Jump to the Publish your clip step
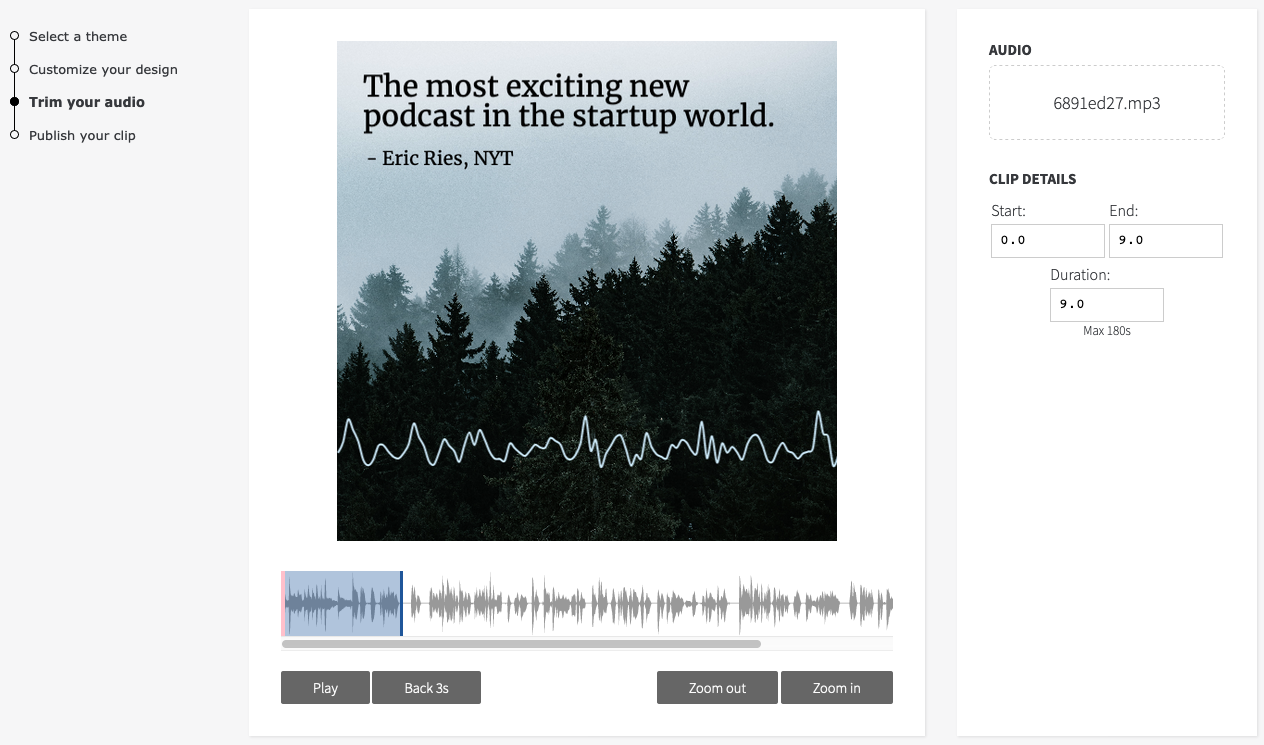This screenshot has width=1264, height=745. tap(82, 135)
